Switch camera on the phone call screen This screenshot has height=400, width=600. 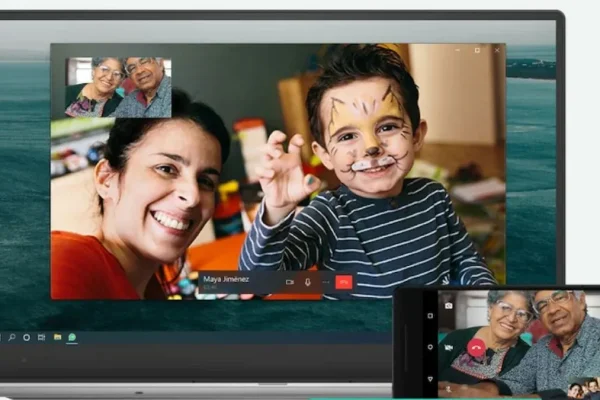[448, 306]
